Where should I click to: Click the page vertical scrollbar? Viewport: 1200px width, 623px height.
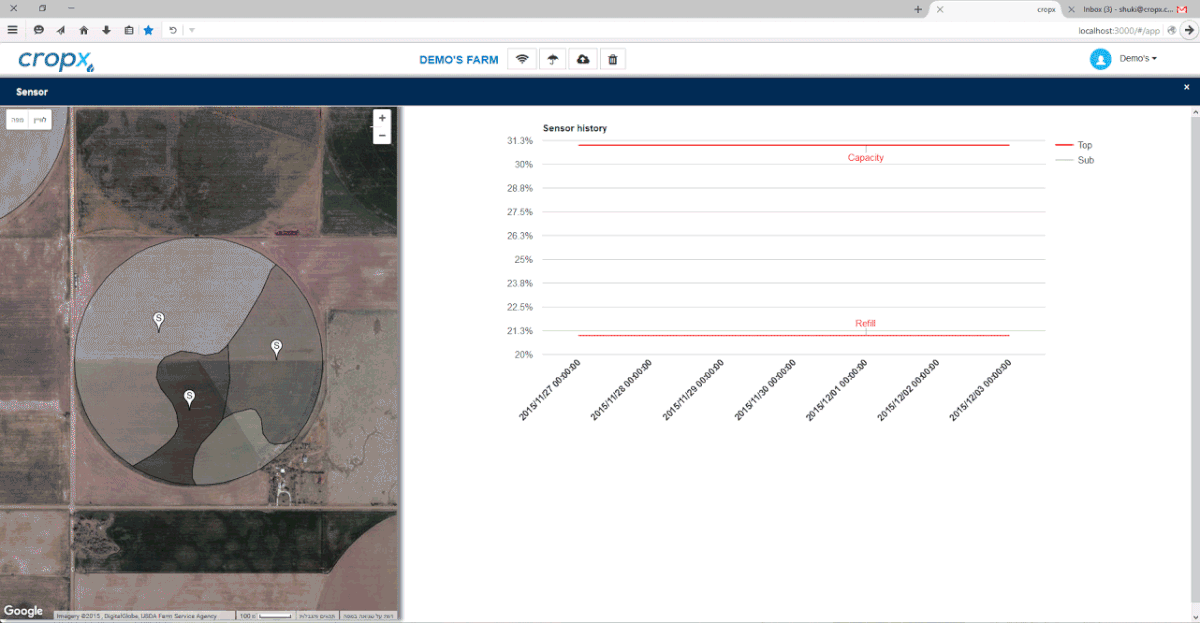[1195, 360]
